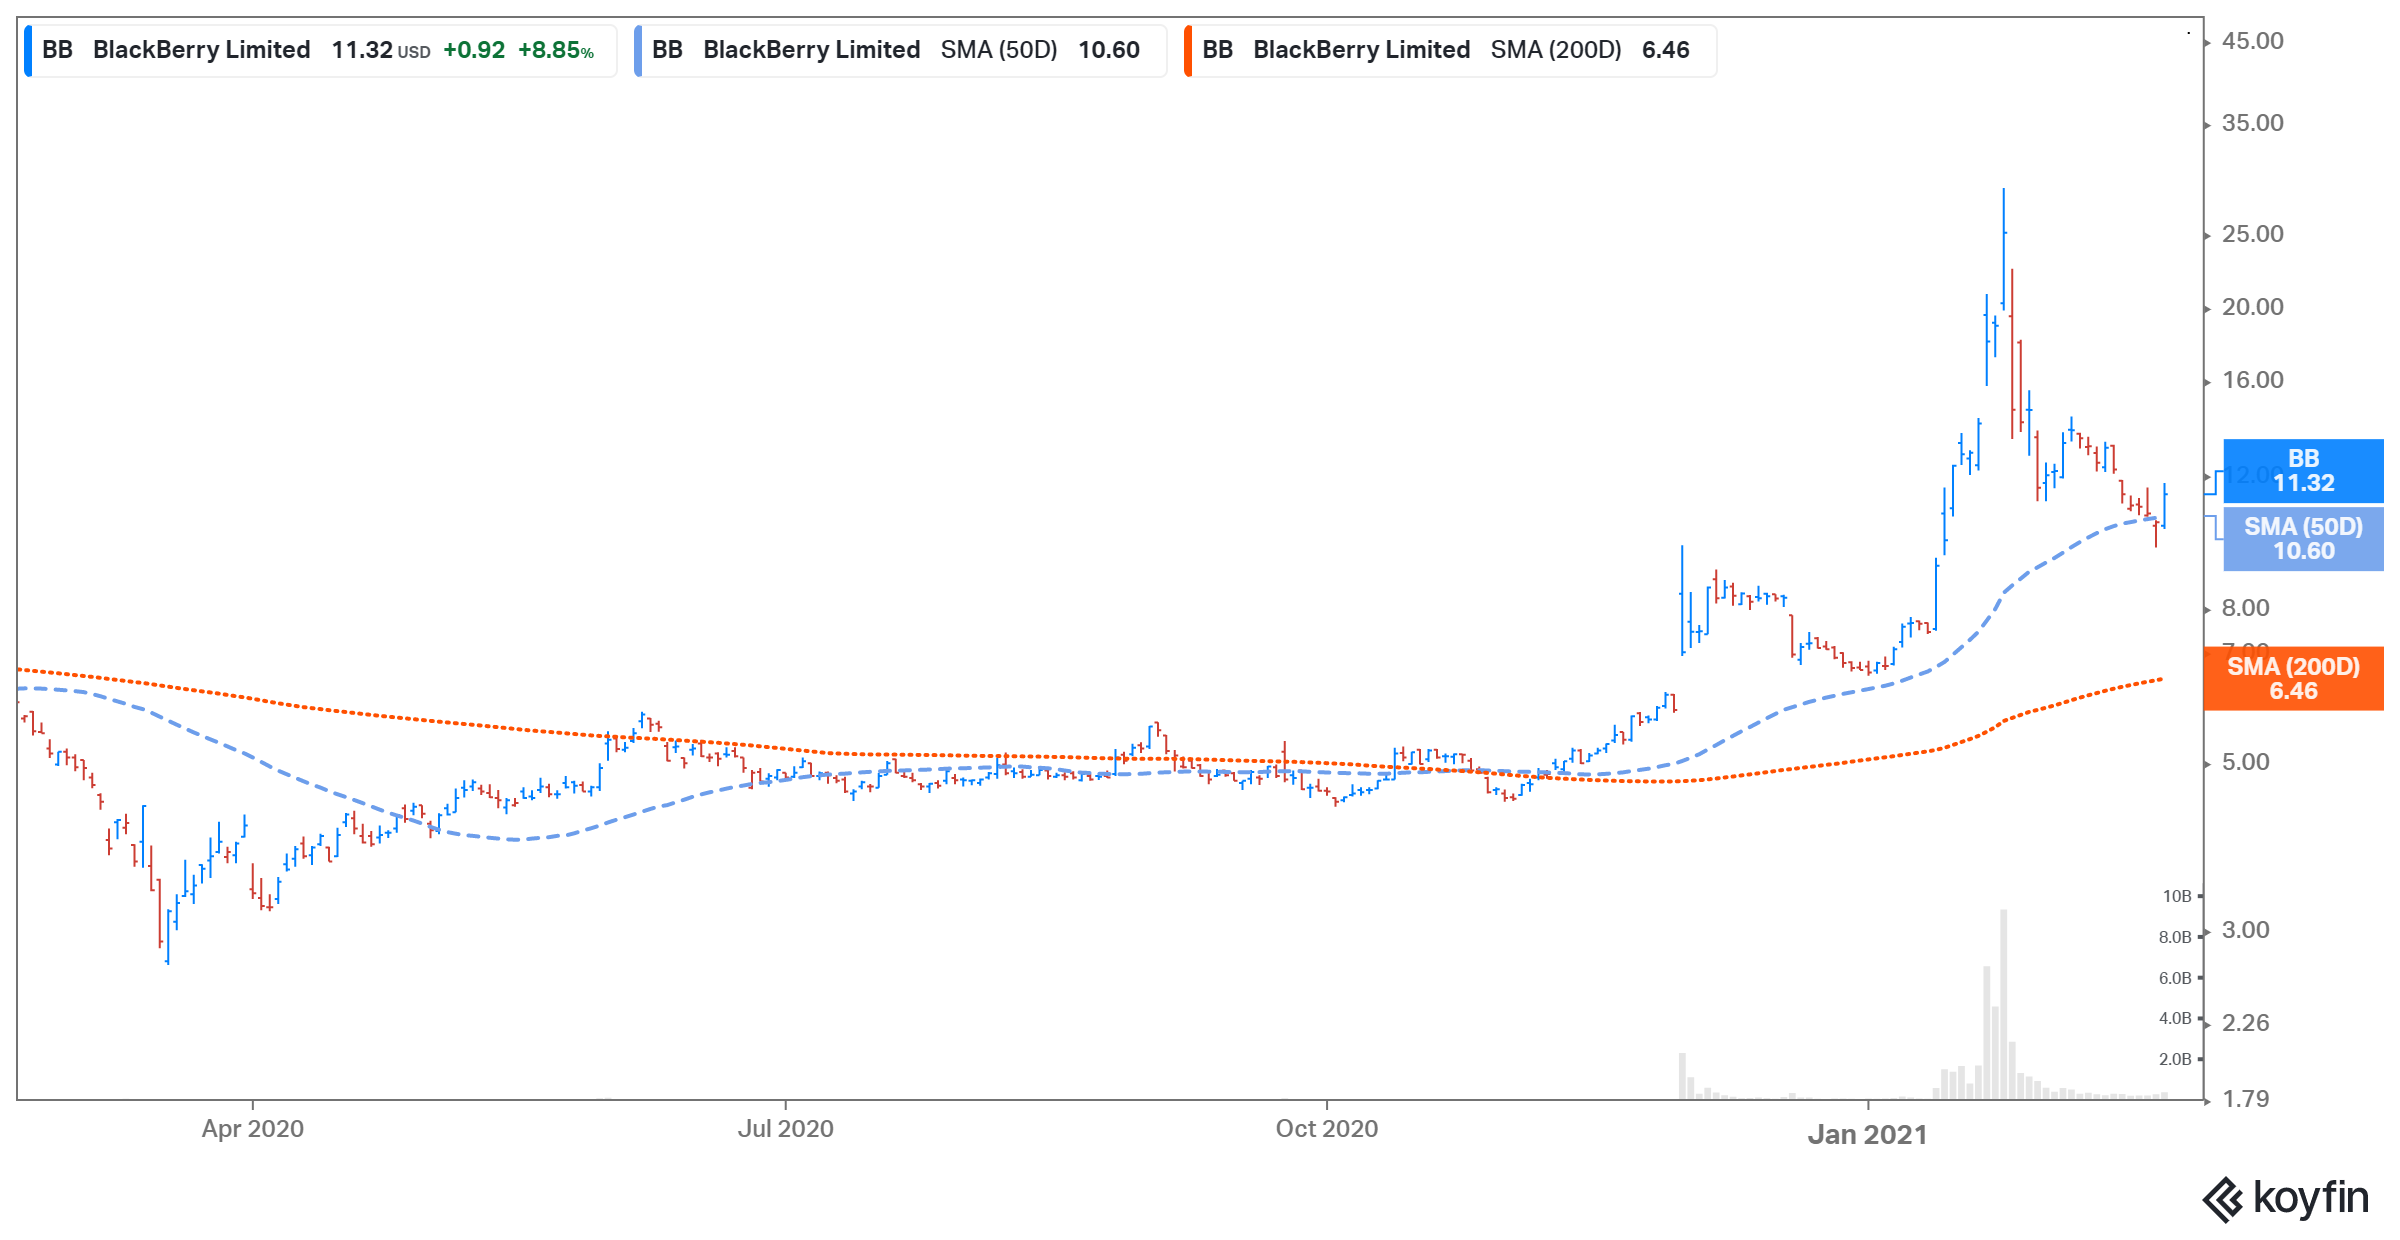Click the 25.00 price axis label
This screenshot has height=1240, width=2400.
point(2252,234)
